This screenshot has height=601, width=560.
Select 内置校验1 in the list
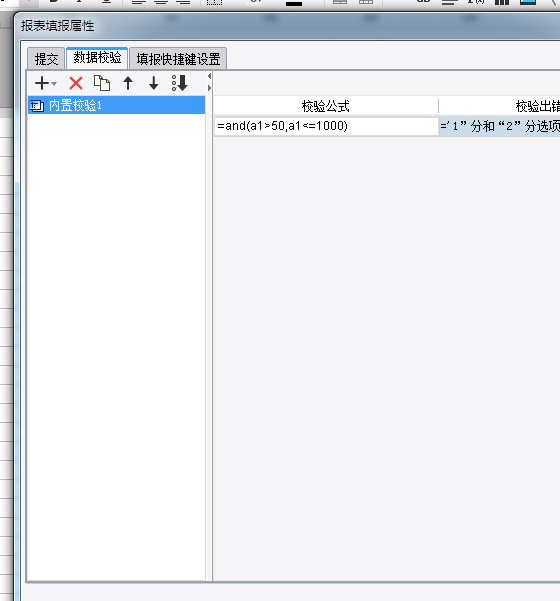(x=117, y=105)
